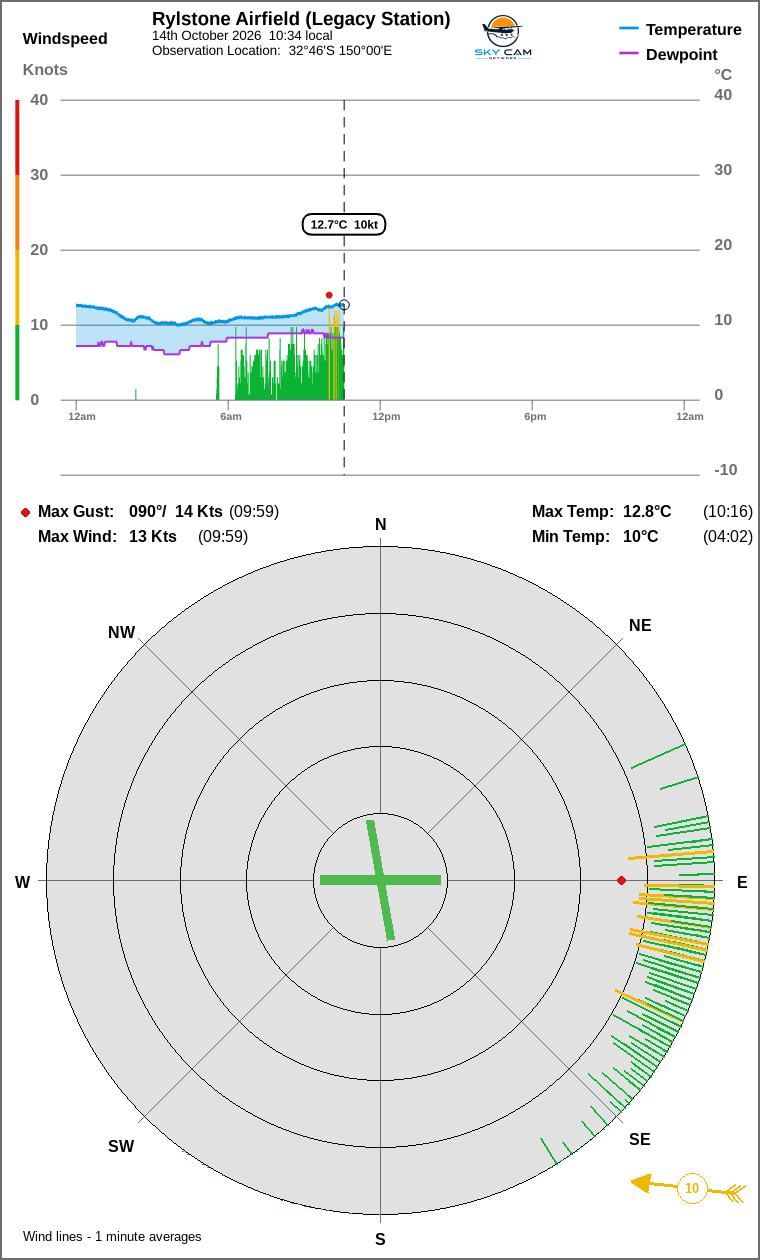Click the E compass label
This screenshot has height=1260, width=760.
click(742, 882)
